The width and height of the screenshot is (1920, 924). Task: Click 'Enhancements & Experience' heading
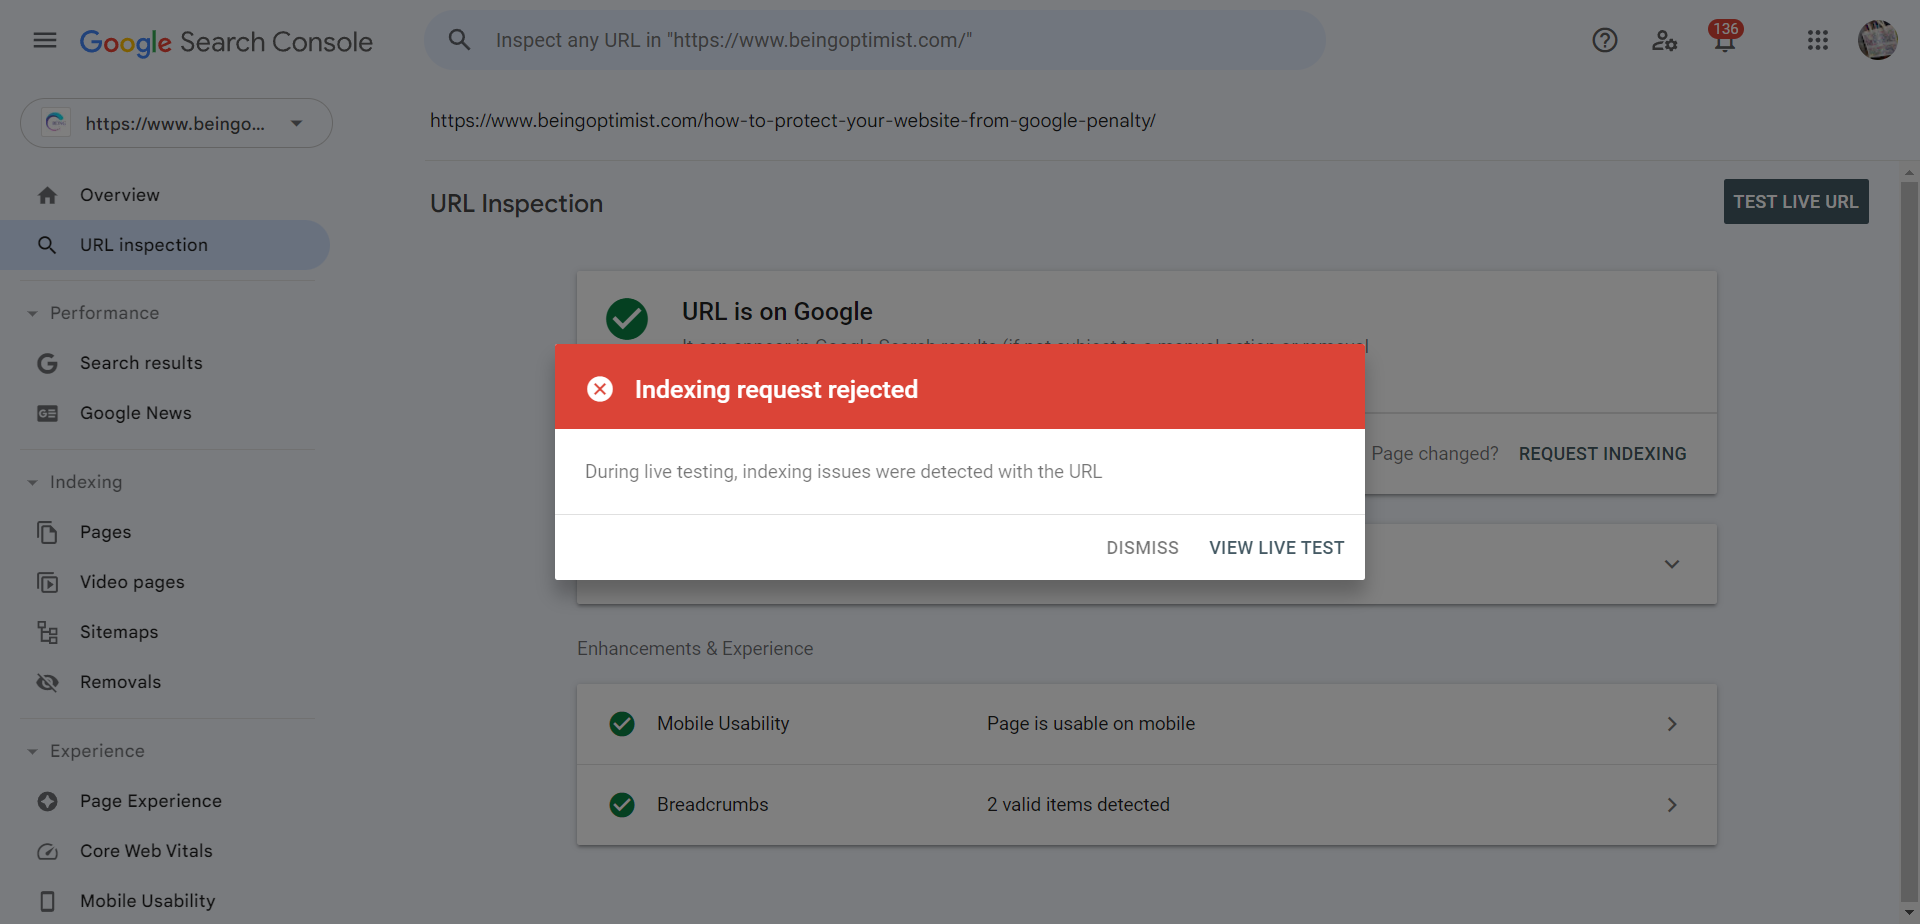(x=695, y=649)
